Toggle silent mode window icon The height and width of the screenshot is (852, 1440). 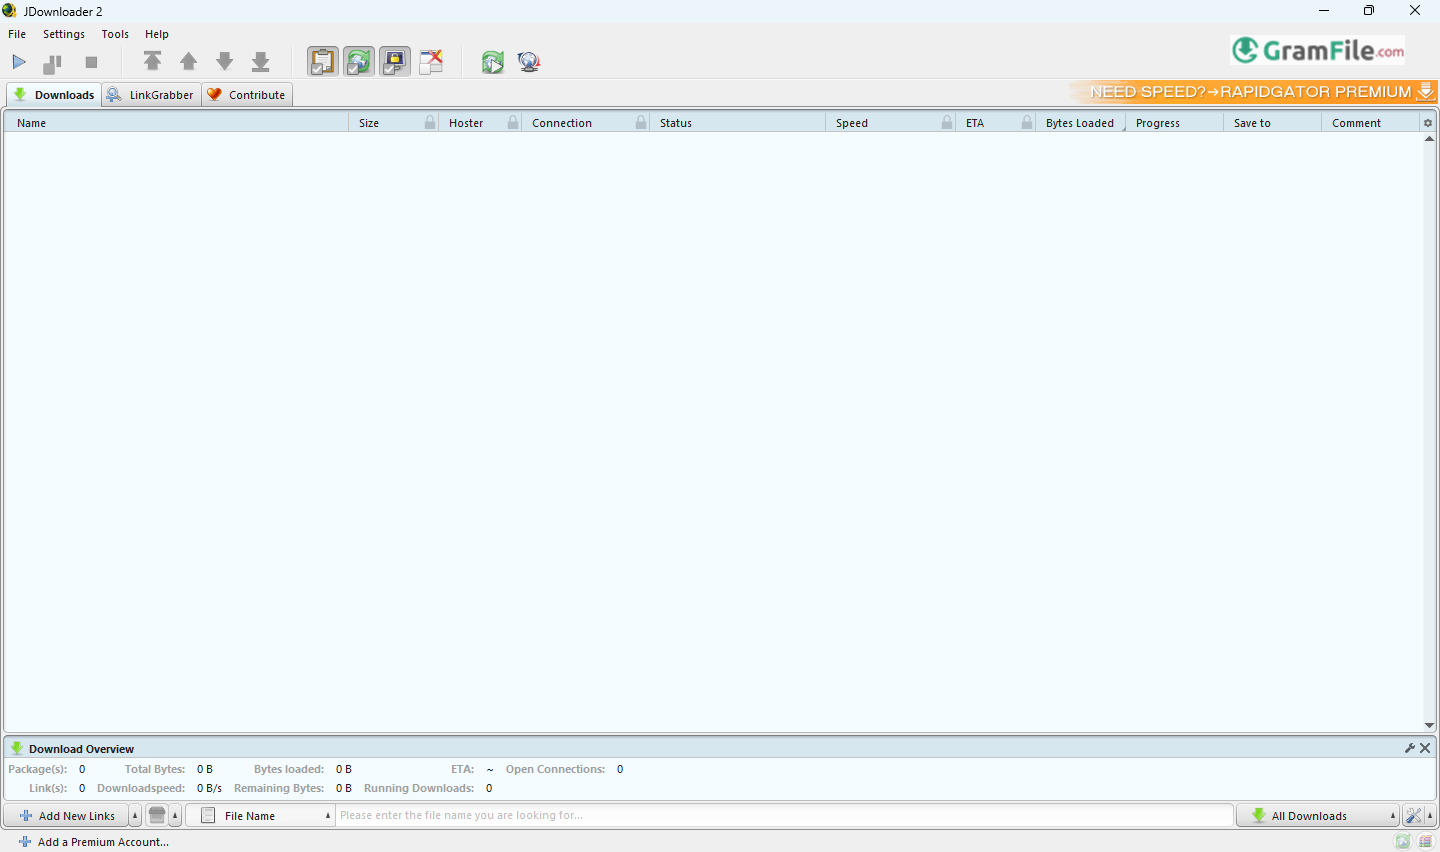click(430, 62)
